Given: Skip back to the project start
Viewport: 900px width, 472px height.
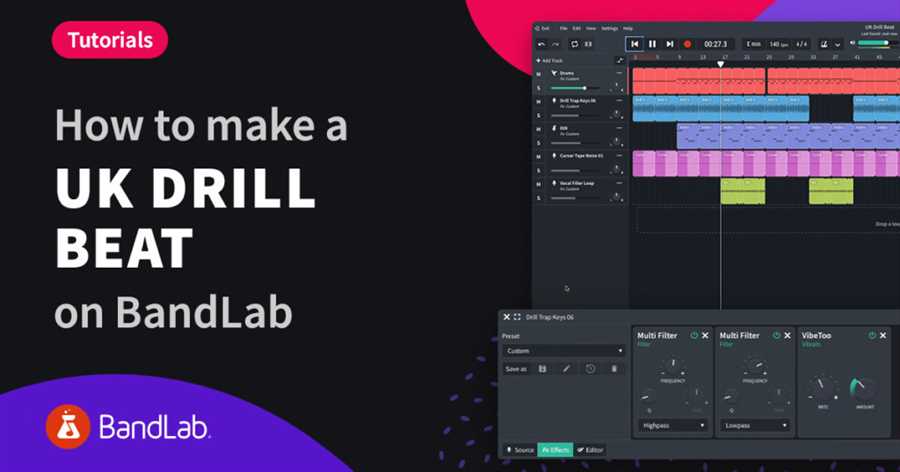Looking at the screenshot, I should 635,44.
